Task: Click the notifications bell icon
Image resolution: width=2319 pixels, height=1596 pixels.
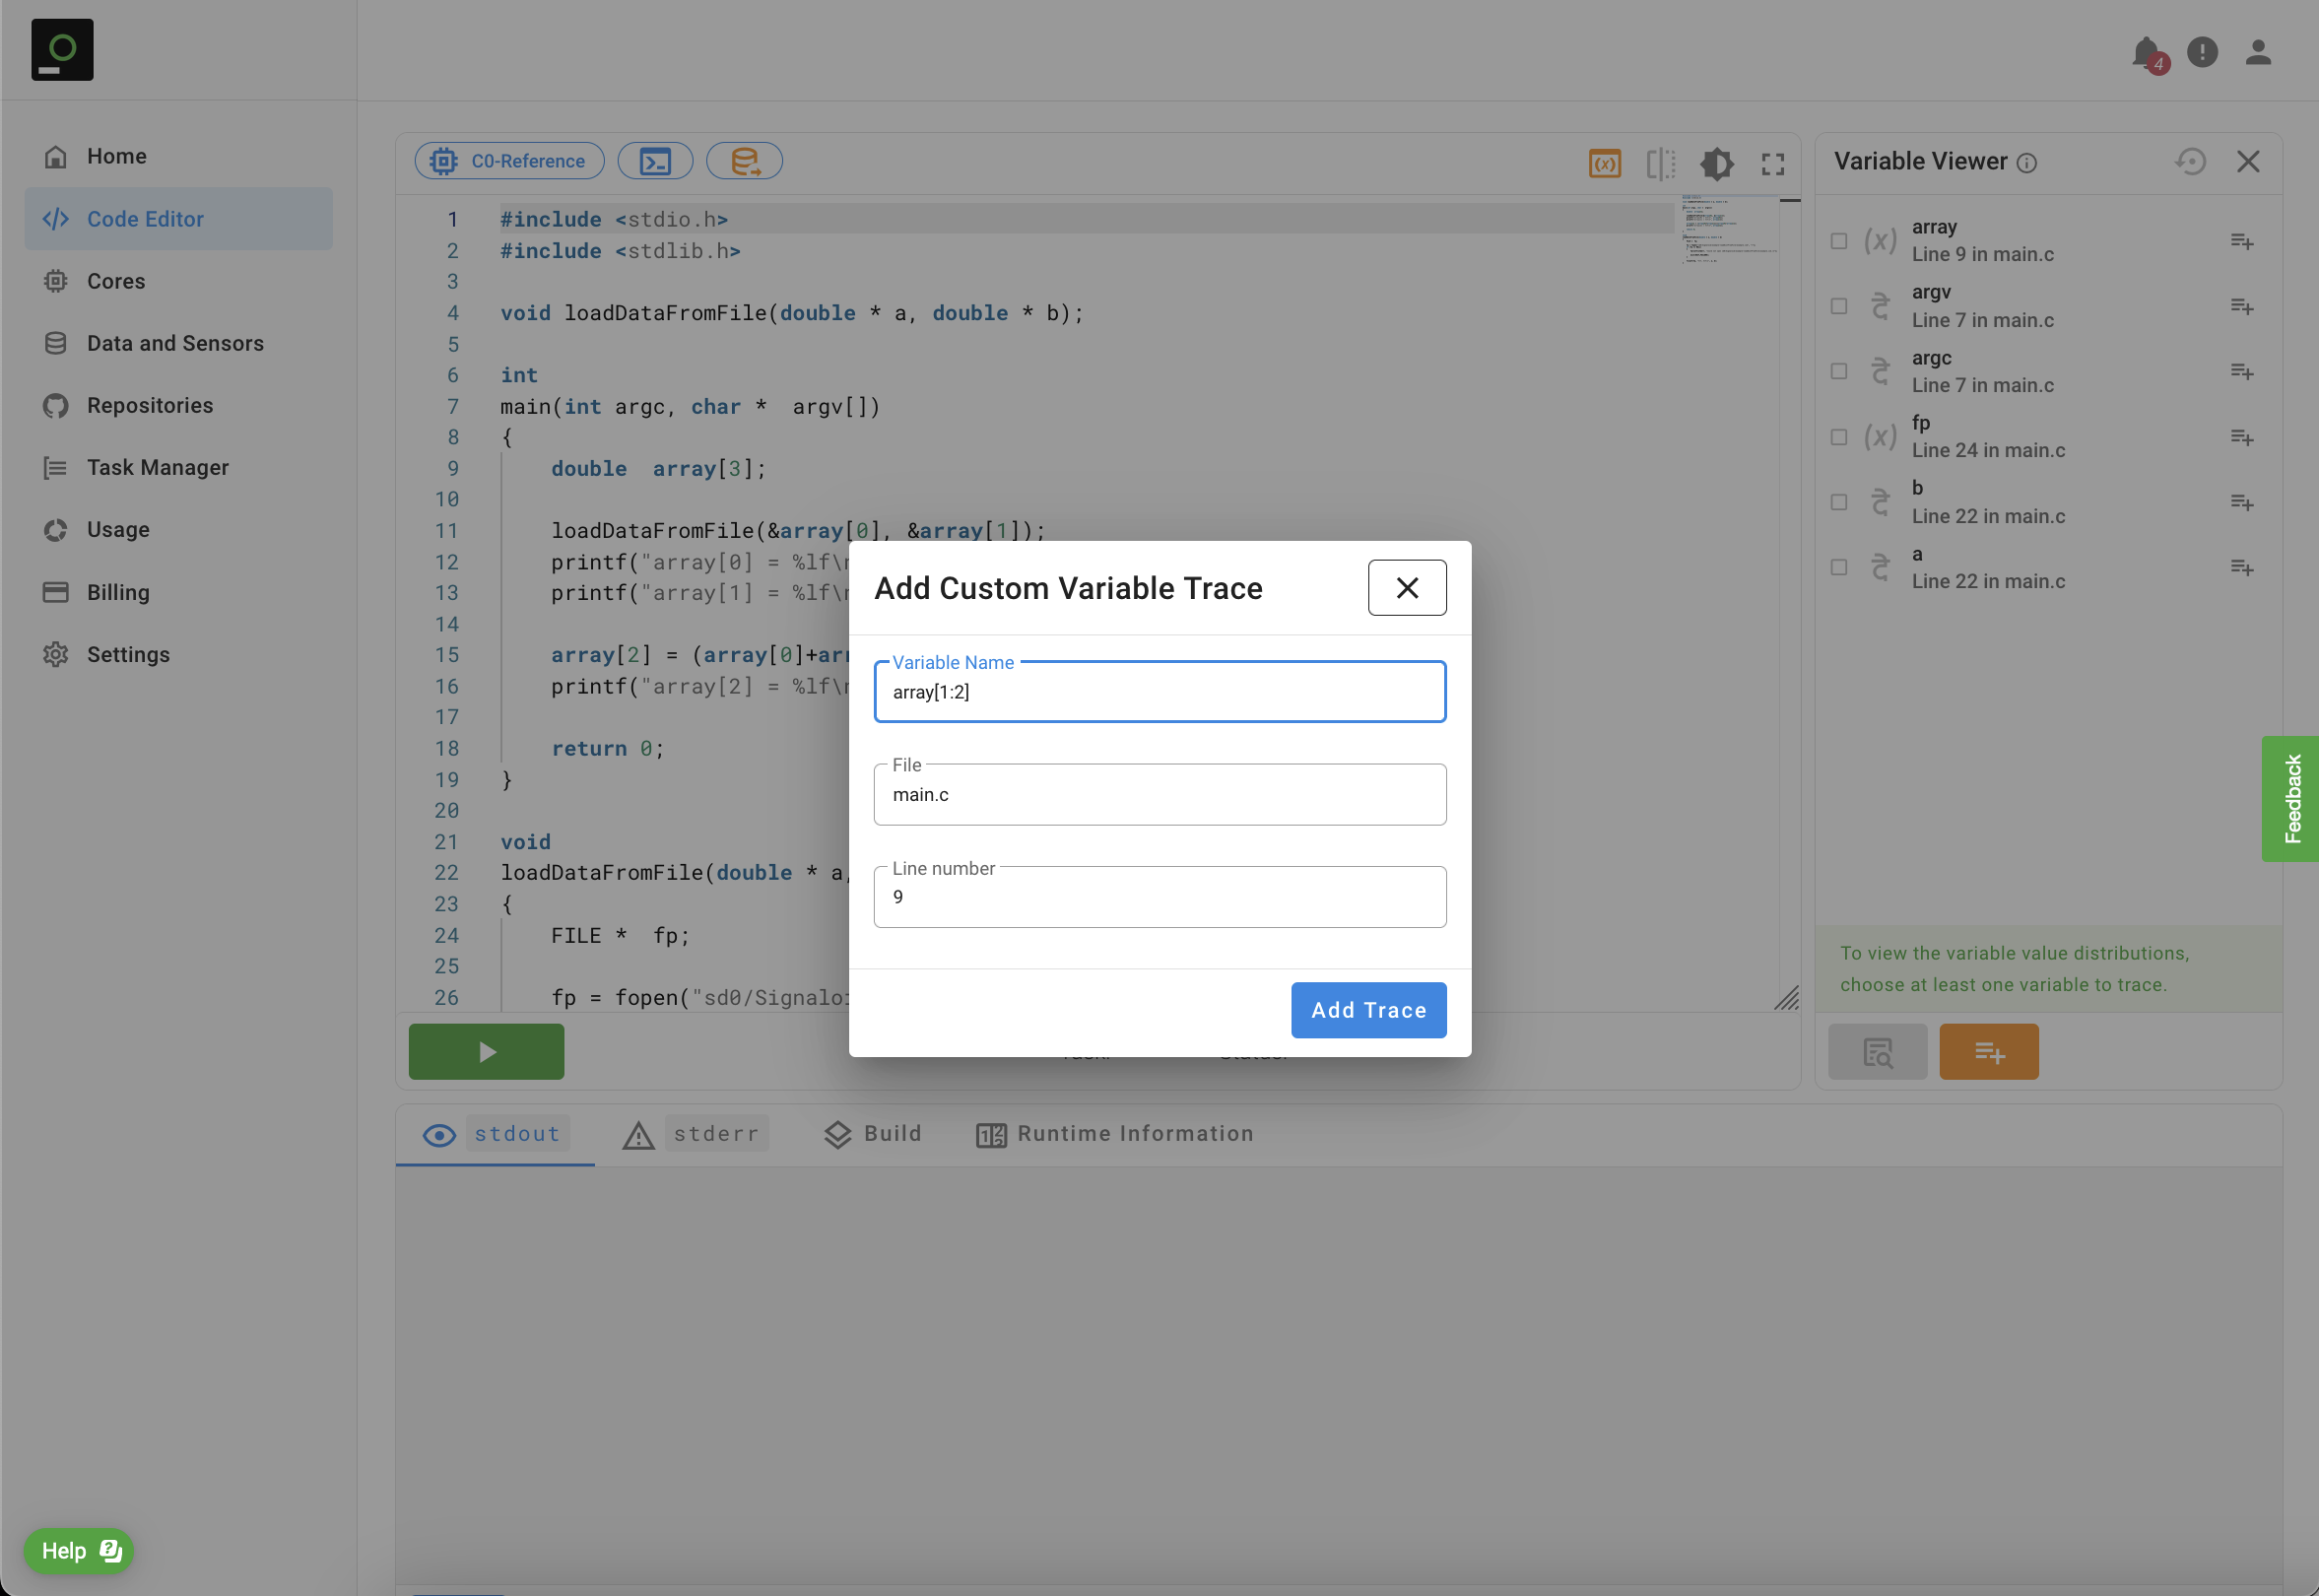Action: 2146,52
